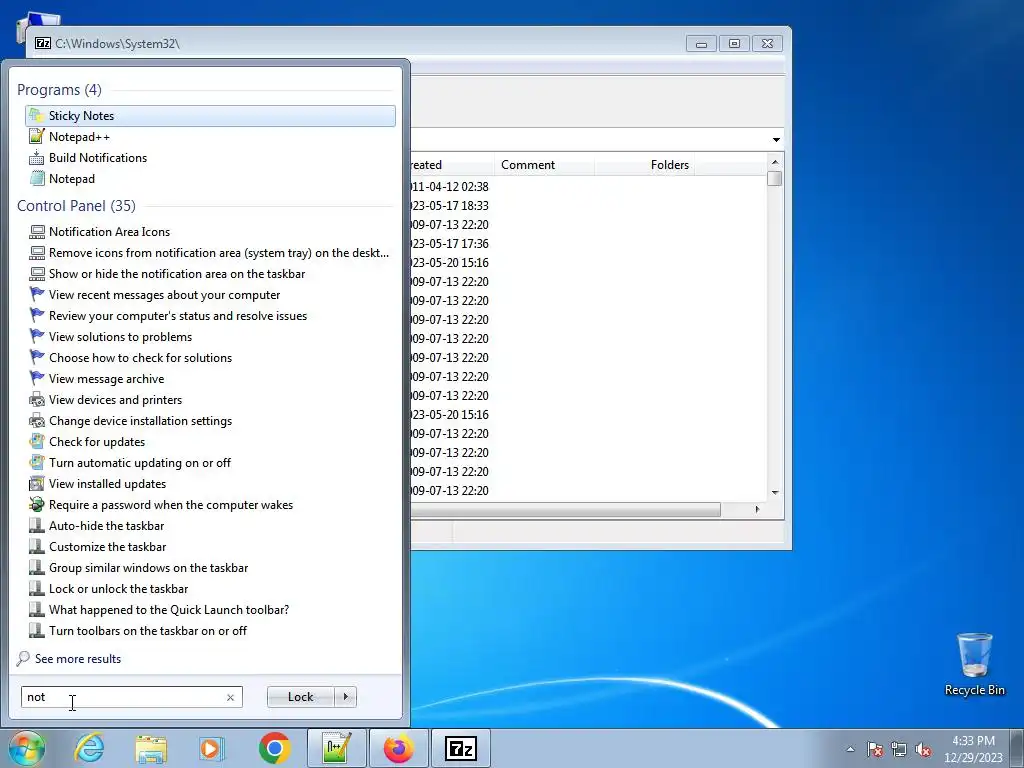Open Windows Explorer from the taskbar

pyautogui.click(x=151, y=748)
